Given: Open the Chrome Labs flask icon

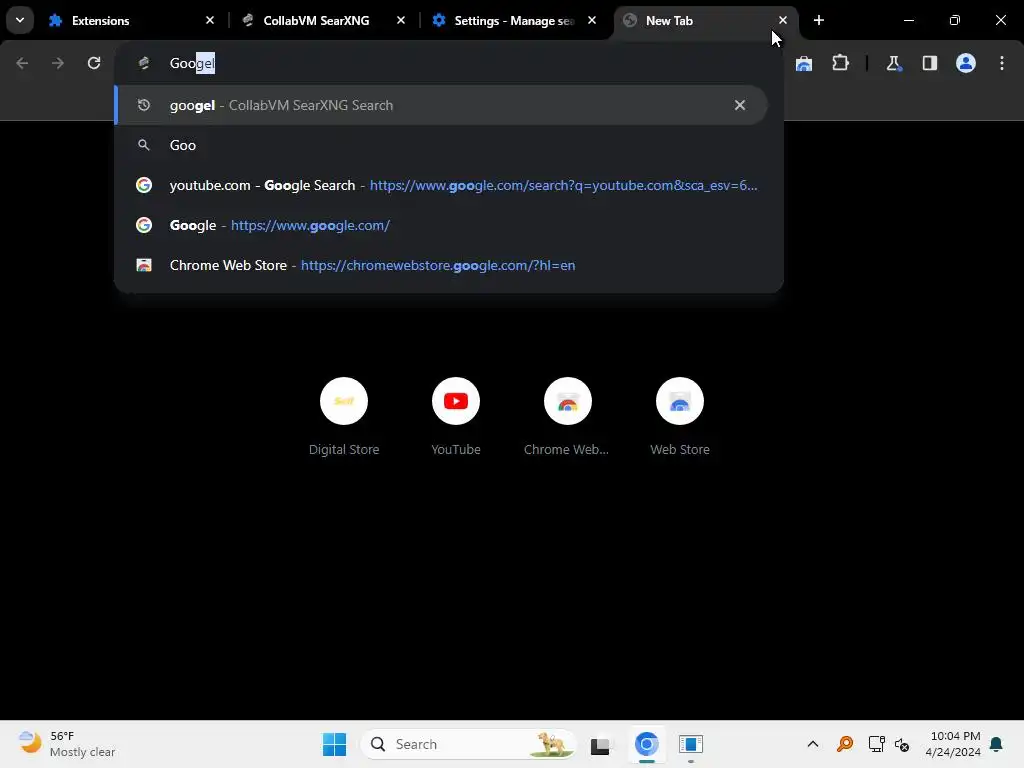Looking at the screenshot, I should [893, 63].
